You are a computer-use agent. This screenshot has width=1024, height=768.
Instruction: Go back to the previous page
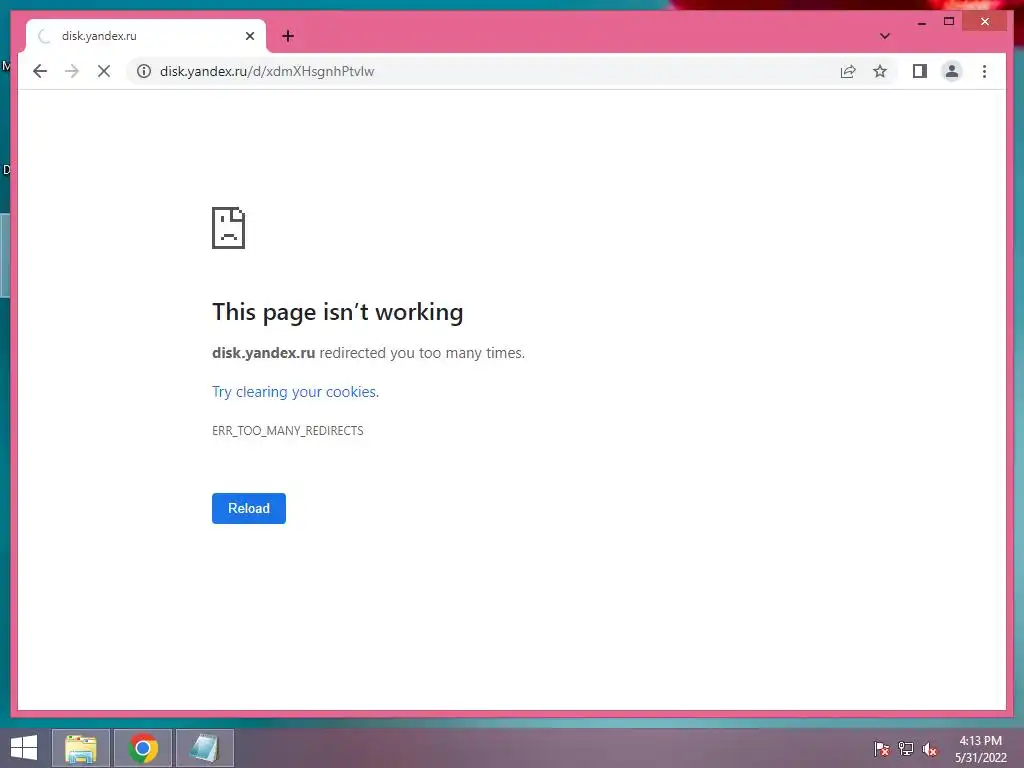(x=40, y=71)
